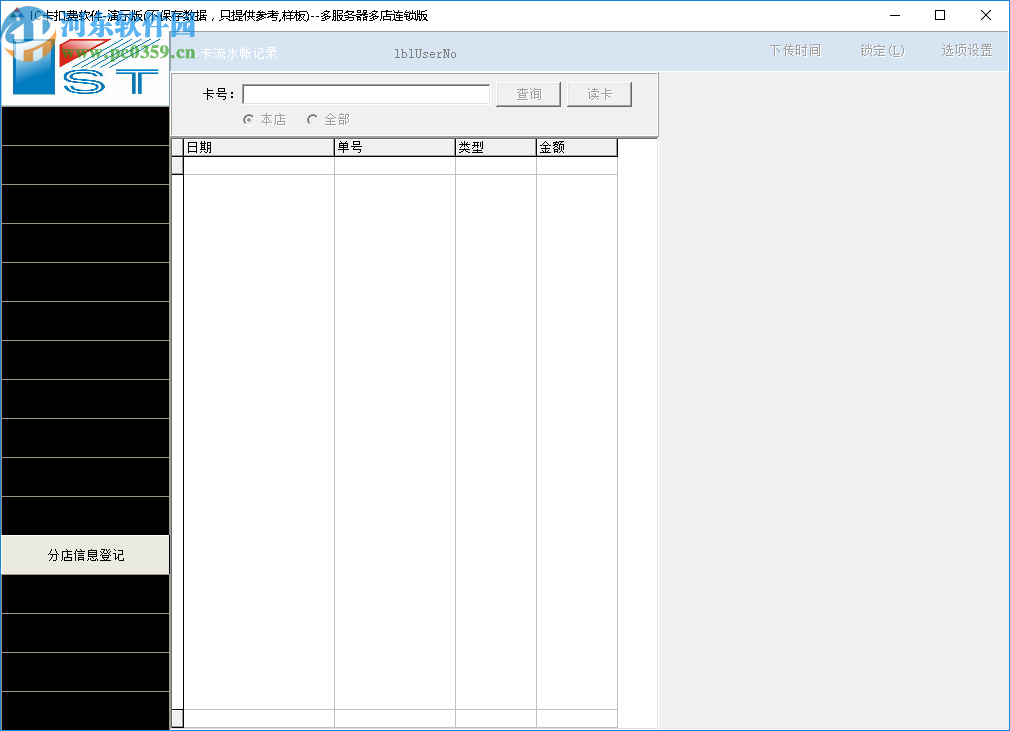Close the IC卡扣费软件 window
The height and width of the screenshot is (731, 1010).
986,15
